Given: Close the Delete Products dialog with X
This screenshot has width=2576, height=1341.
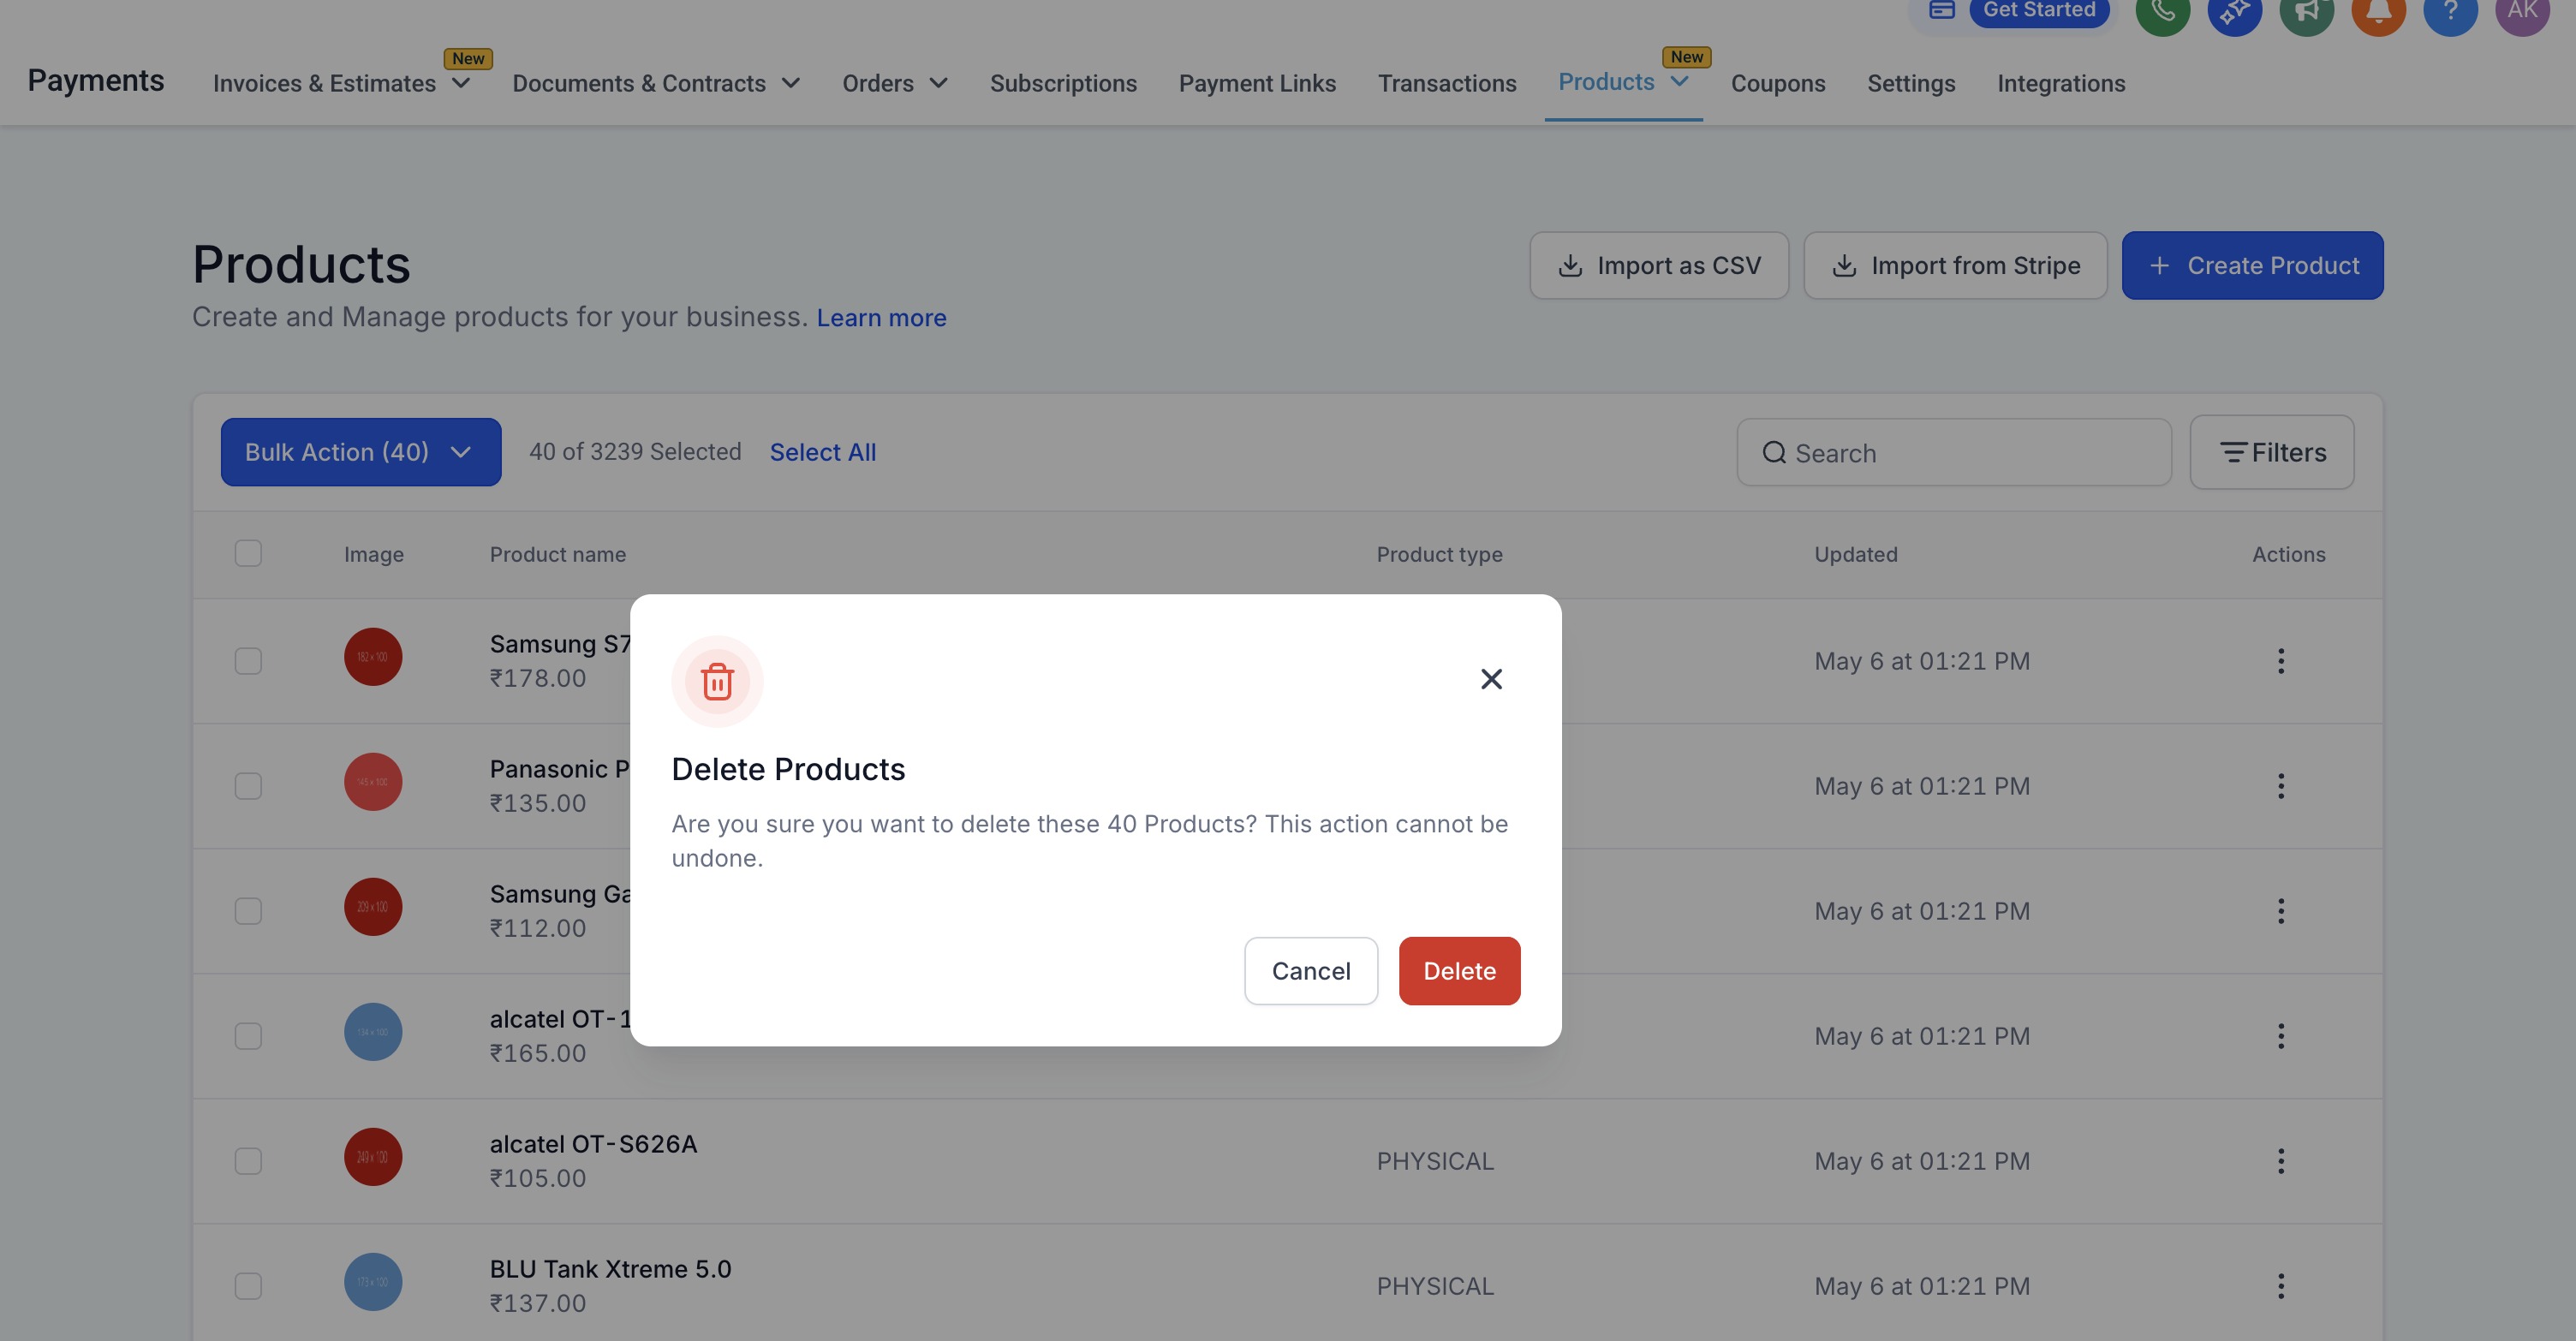Looking at the screenshot, I should (1491, 679).
